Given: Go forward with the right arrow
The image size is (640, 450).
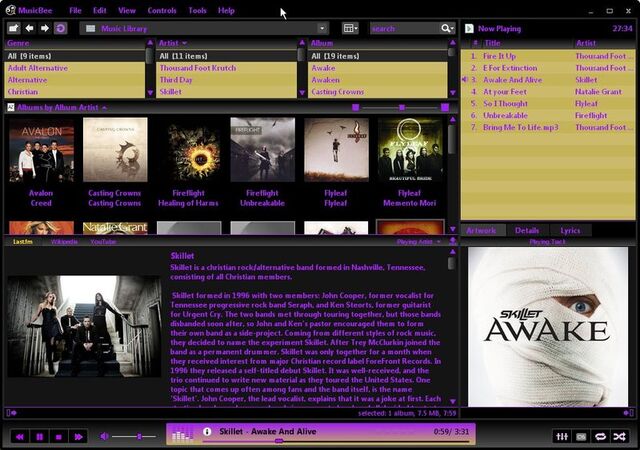Looking at the screenshot, I should [x=44, y=28].
